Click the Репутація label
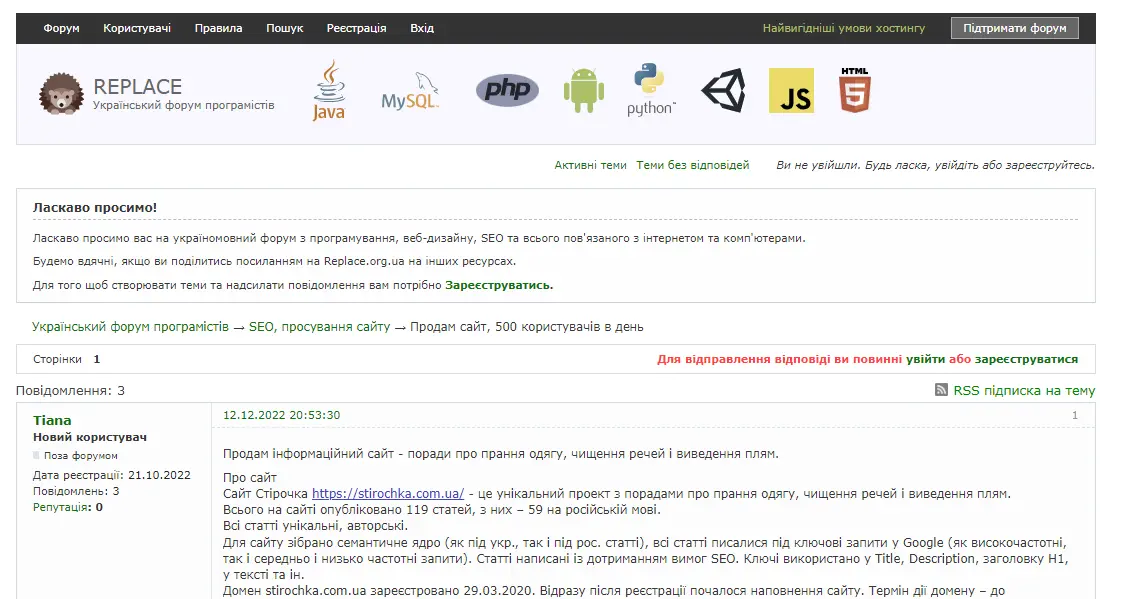 [x=60, y=507]
